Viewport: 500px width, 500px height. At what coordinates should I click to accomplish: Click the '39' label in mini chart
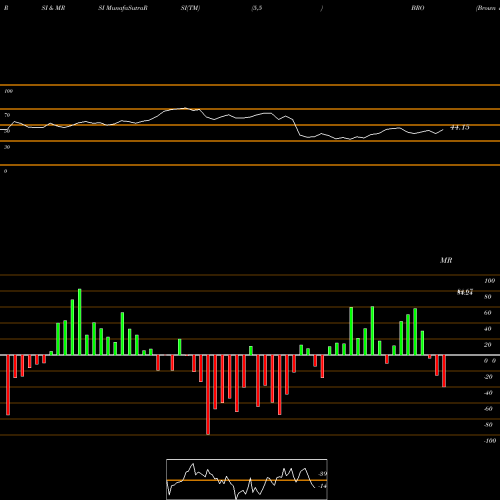pyautogui.click(x=323, y=474)
